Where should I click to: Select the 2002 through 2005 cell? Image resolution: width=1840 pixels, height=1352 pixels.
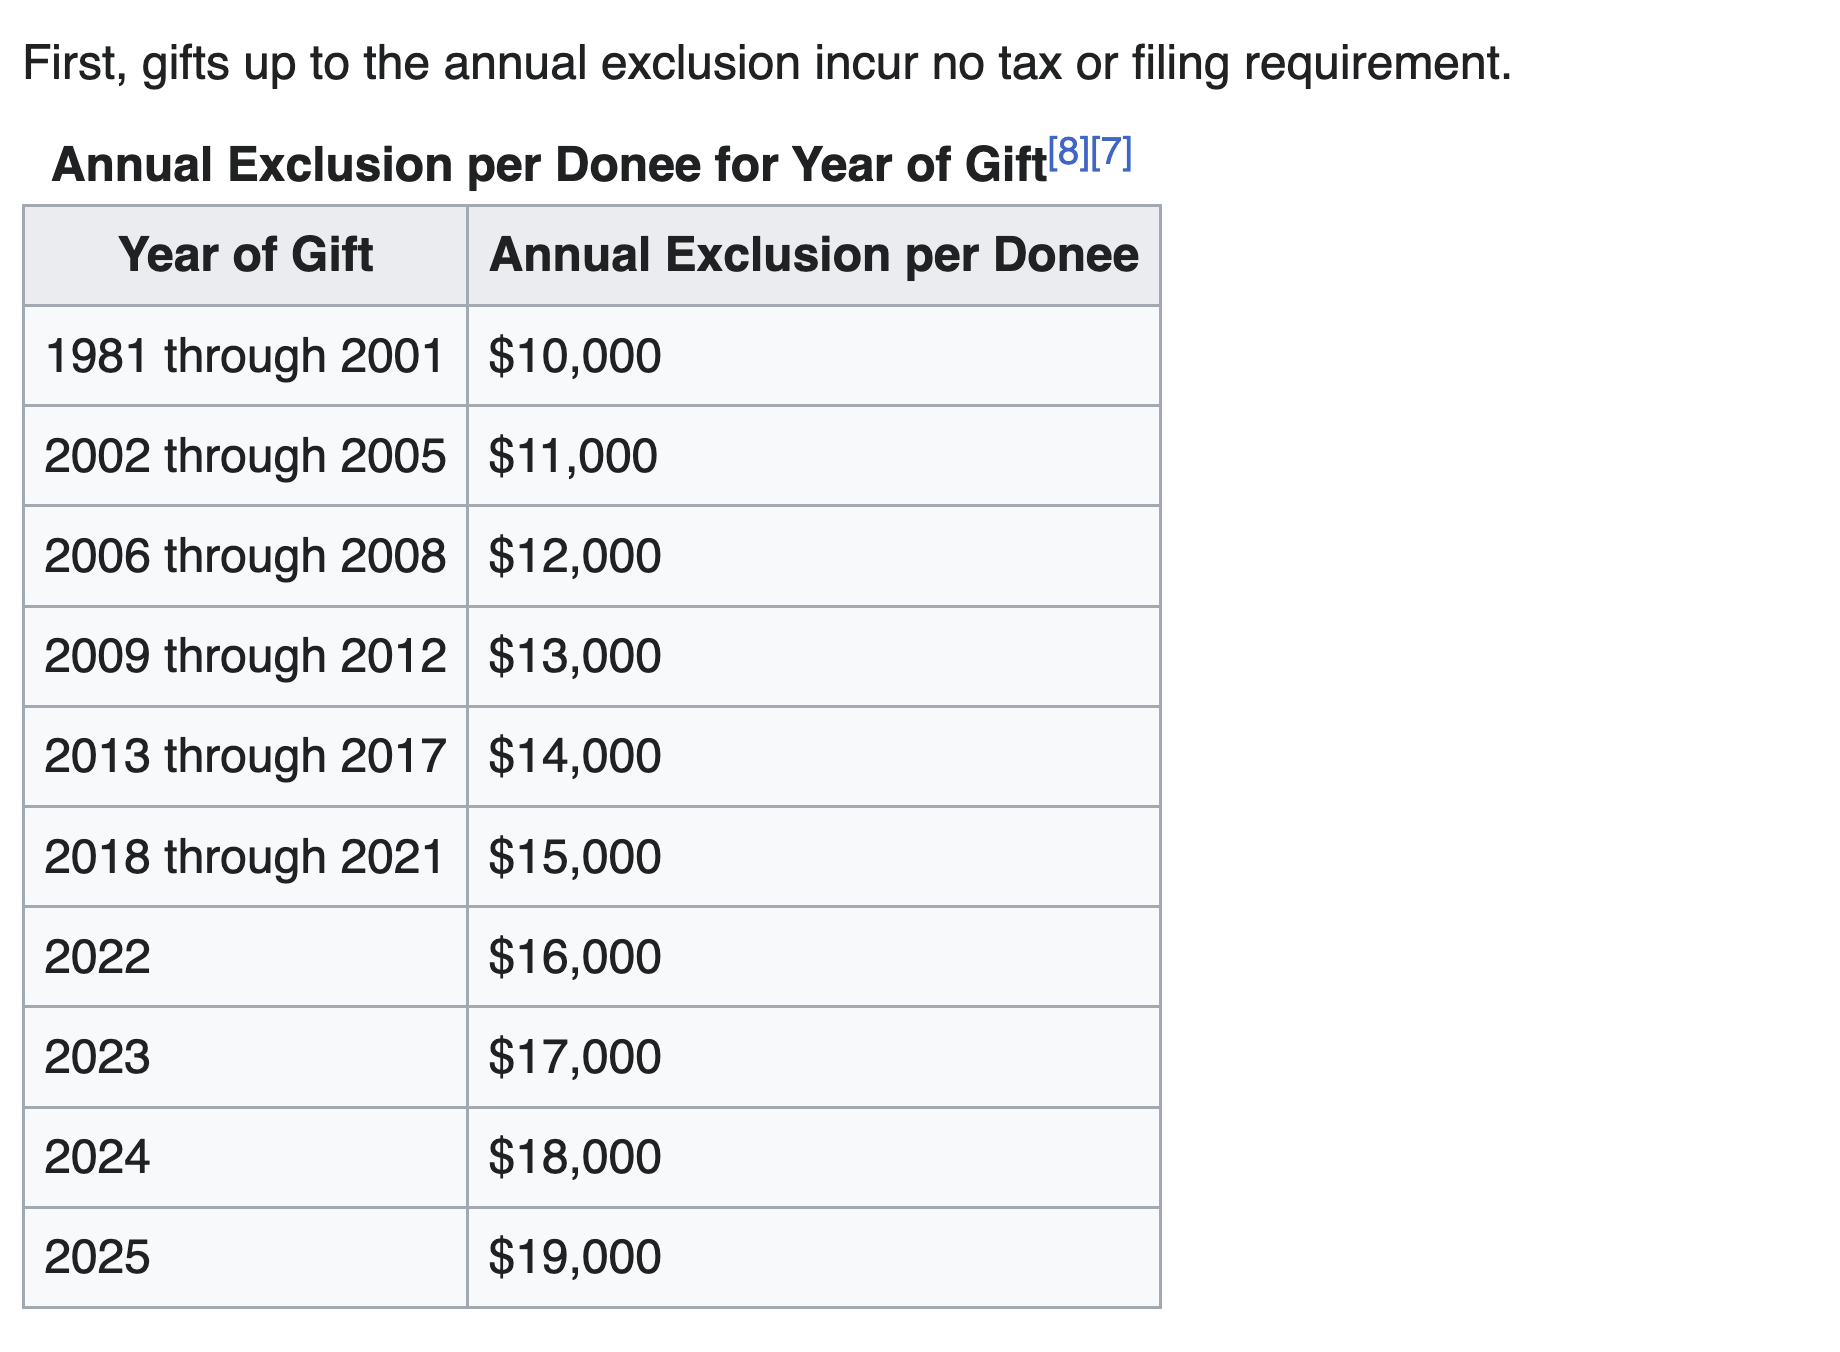point(245,456)
